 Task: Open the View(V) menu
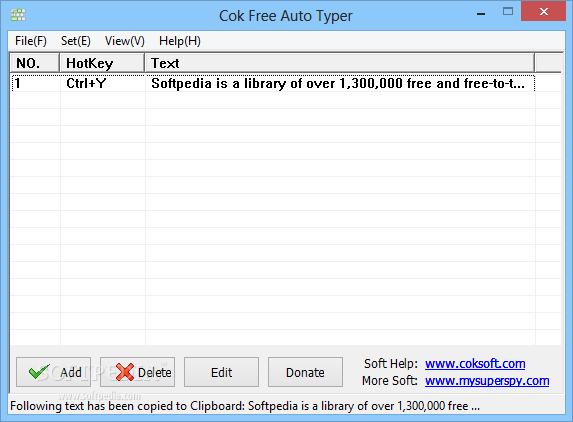(x=125, y=41)
